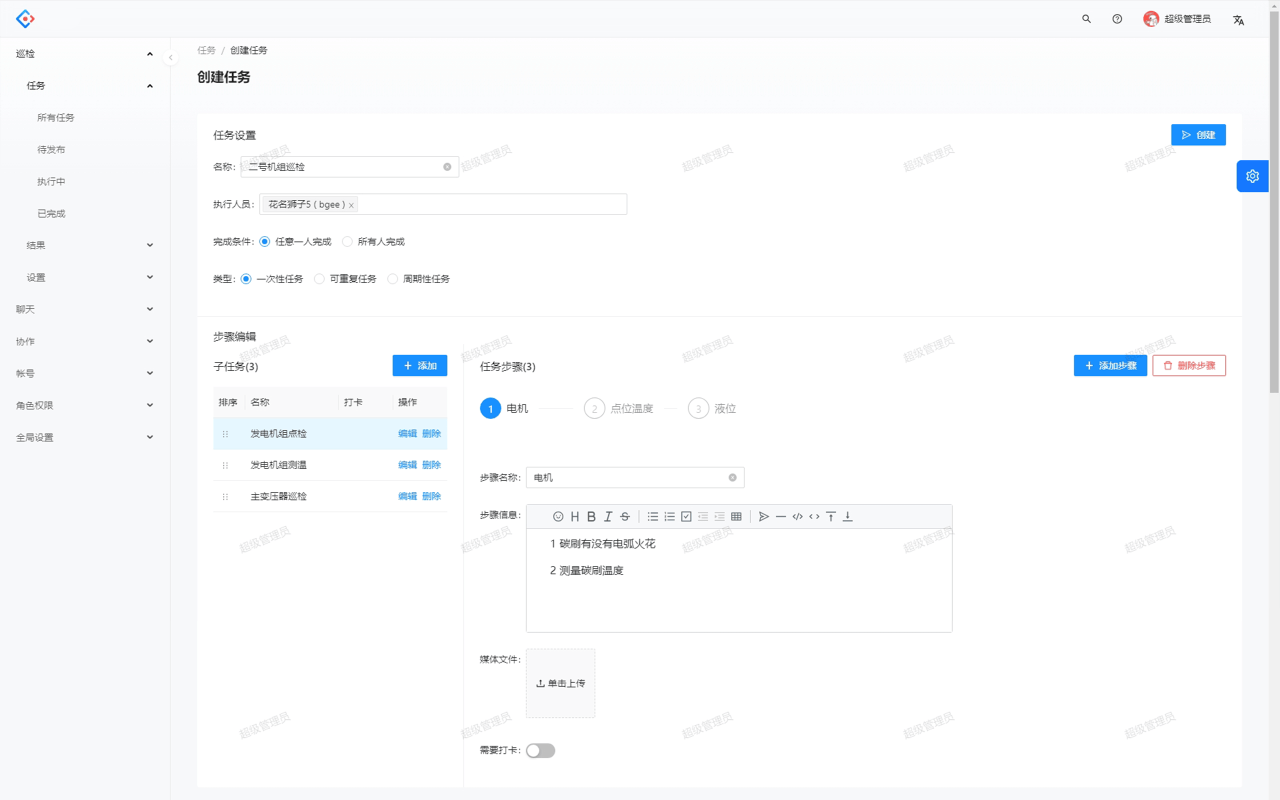The image size is (1280, 800).
Task: Open the blue settings gear panel
Action: click(1252, 176)
